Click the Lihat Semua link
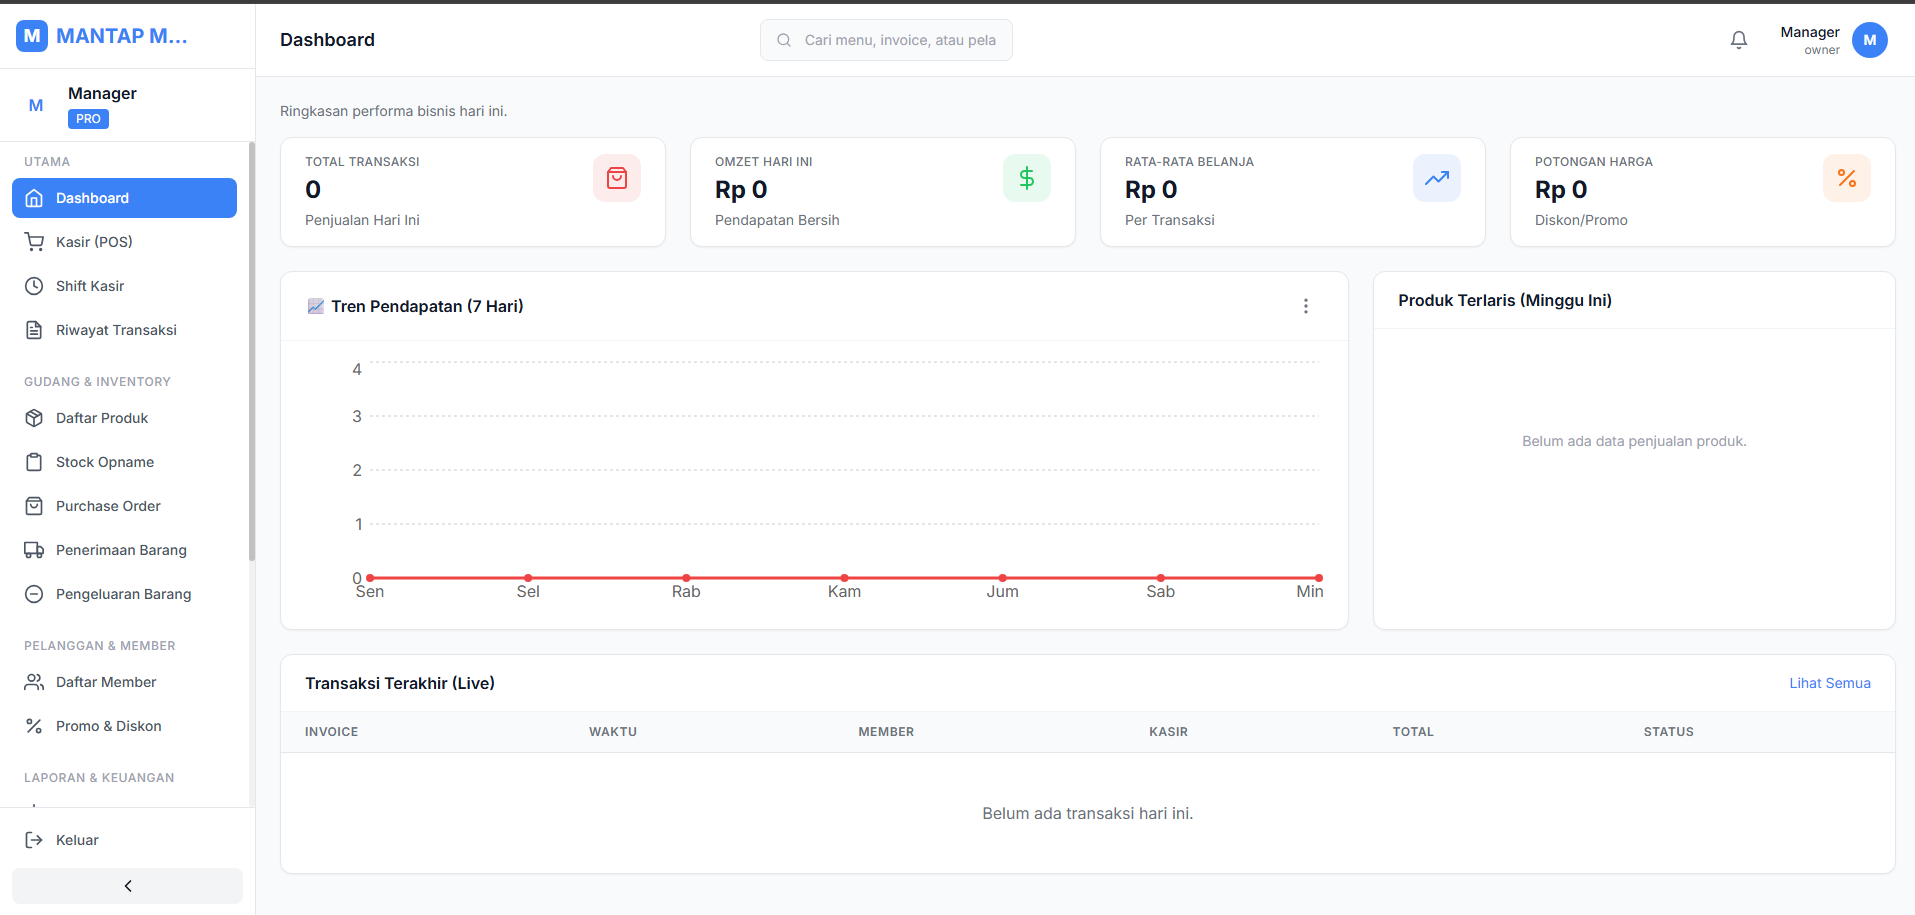This screenshot has height=915, width=1915. point(1830,683)
